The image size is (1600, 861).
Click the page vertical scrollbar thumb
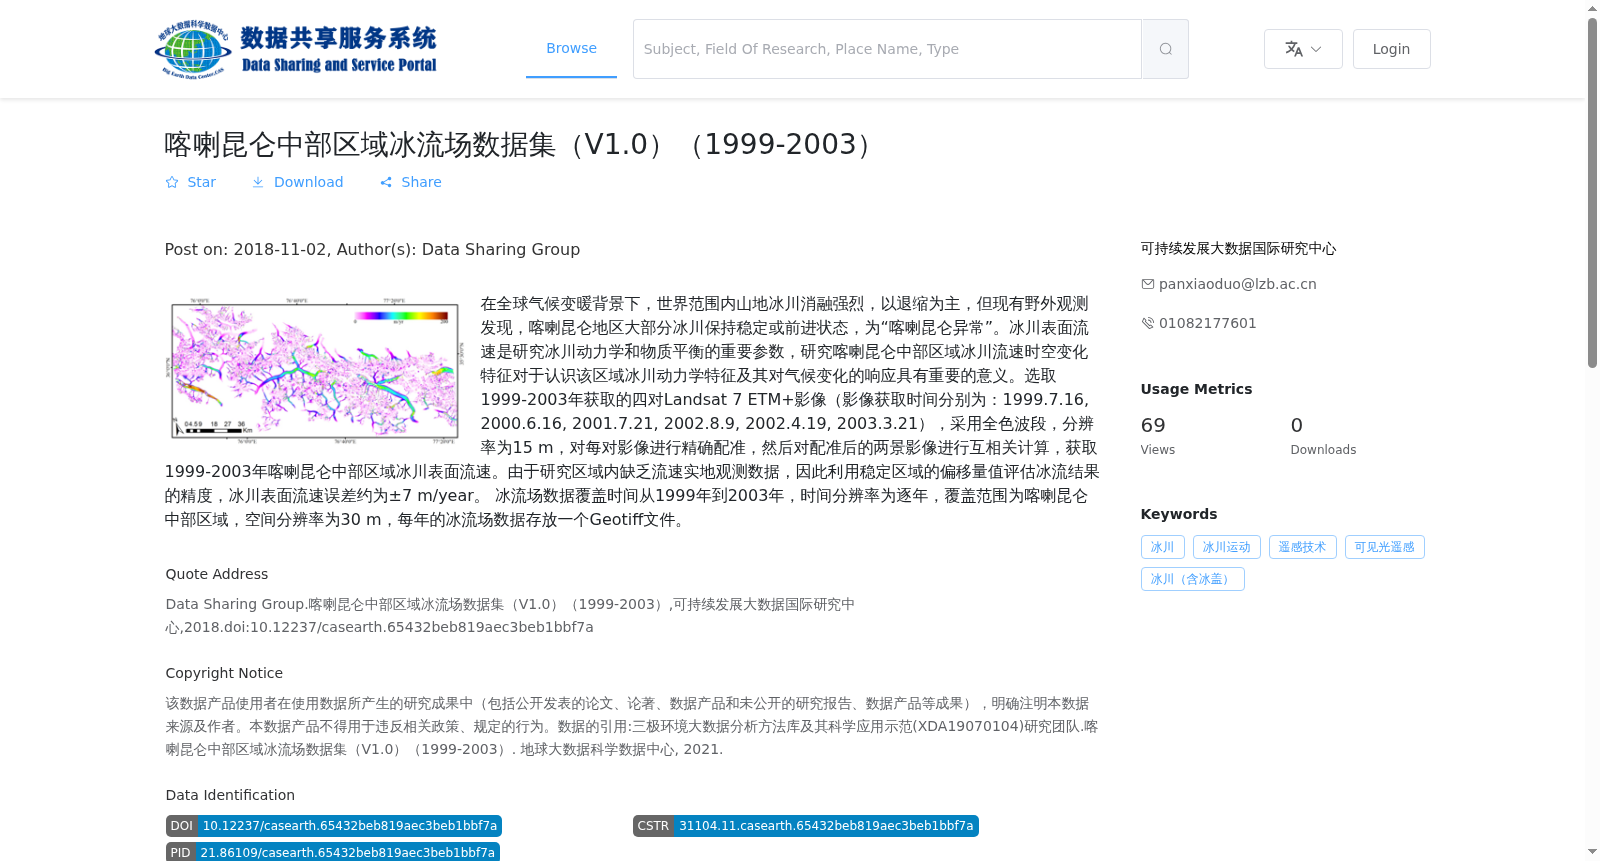pos(1592,192)
